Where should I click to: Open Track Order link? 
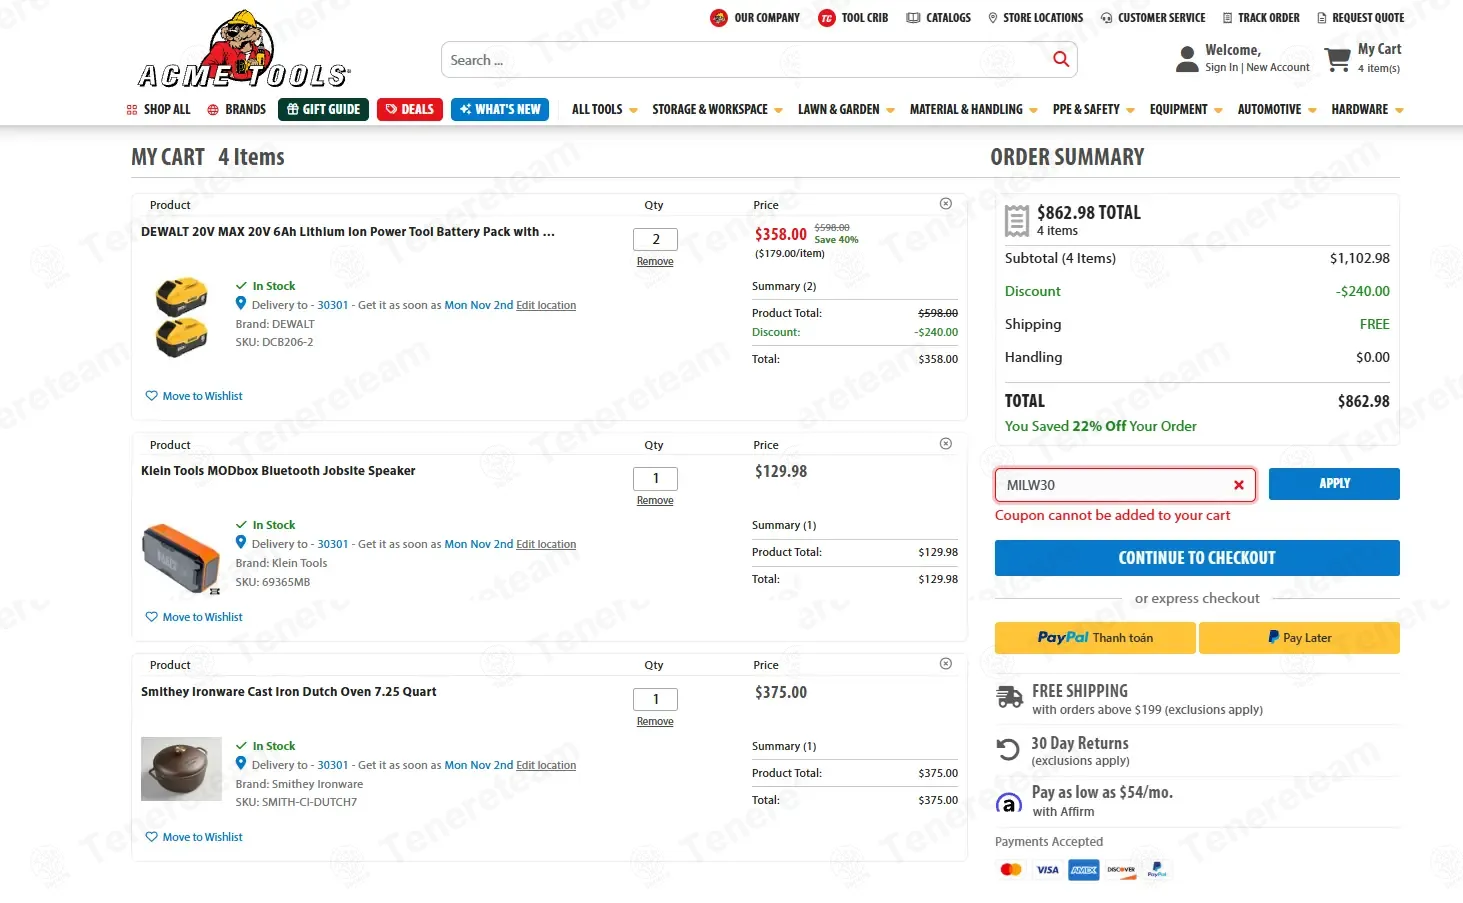click(x=1261, y=18)
